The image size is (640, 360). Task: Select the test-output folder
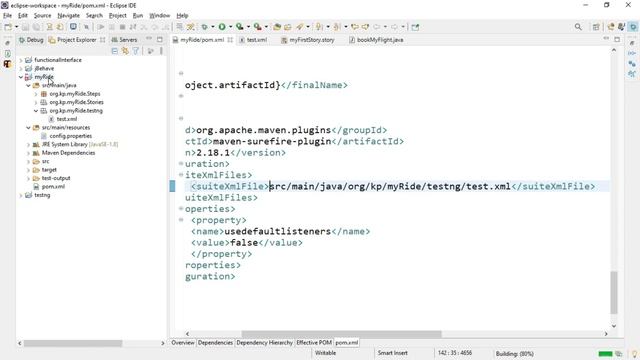point(56,178)
